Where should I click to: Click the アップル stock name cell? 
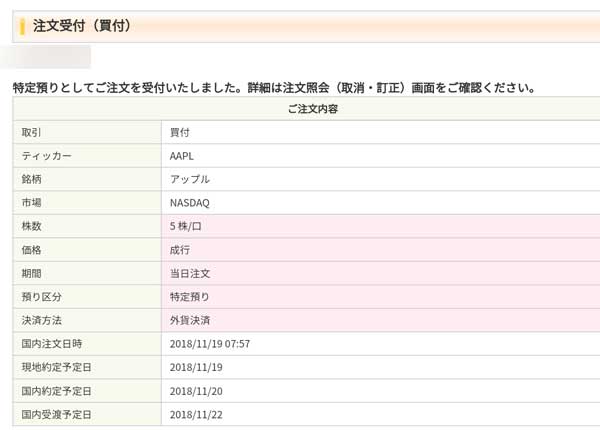190,179
